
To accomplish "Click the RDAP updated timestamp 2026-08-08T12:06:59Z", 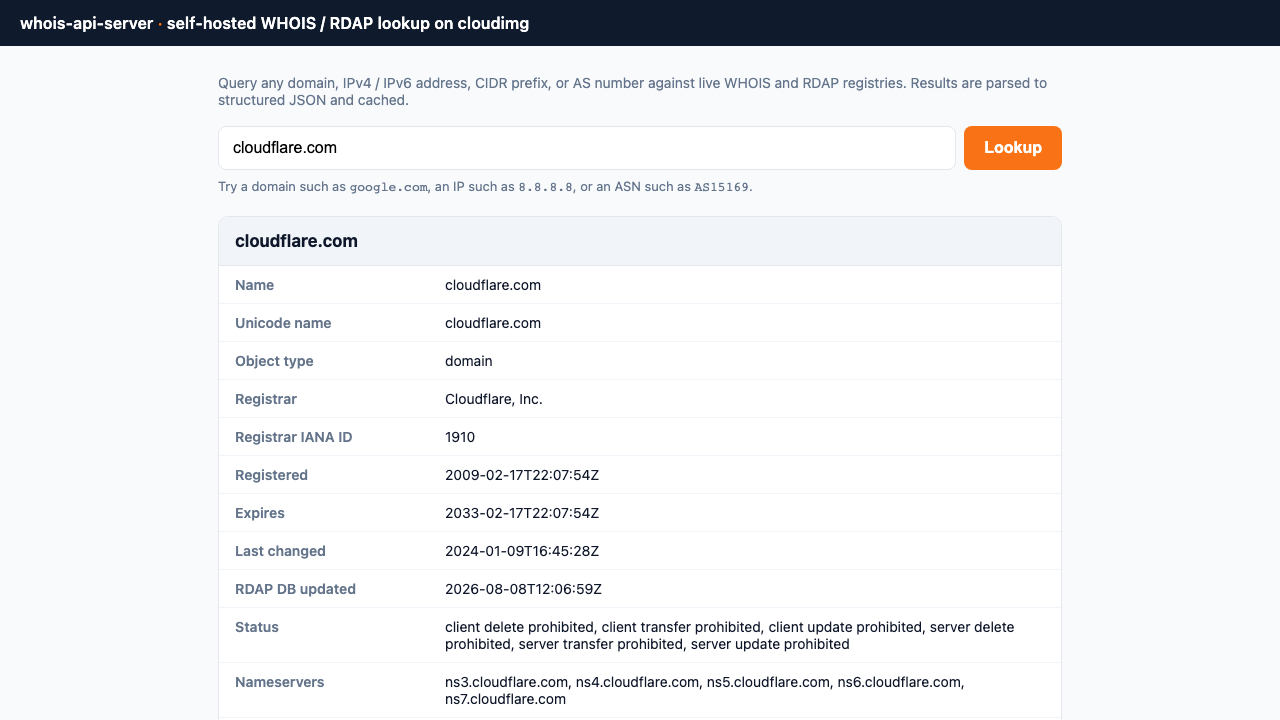I will (x=523, y=589).
